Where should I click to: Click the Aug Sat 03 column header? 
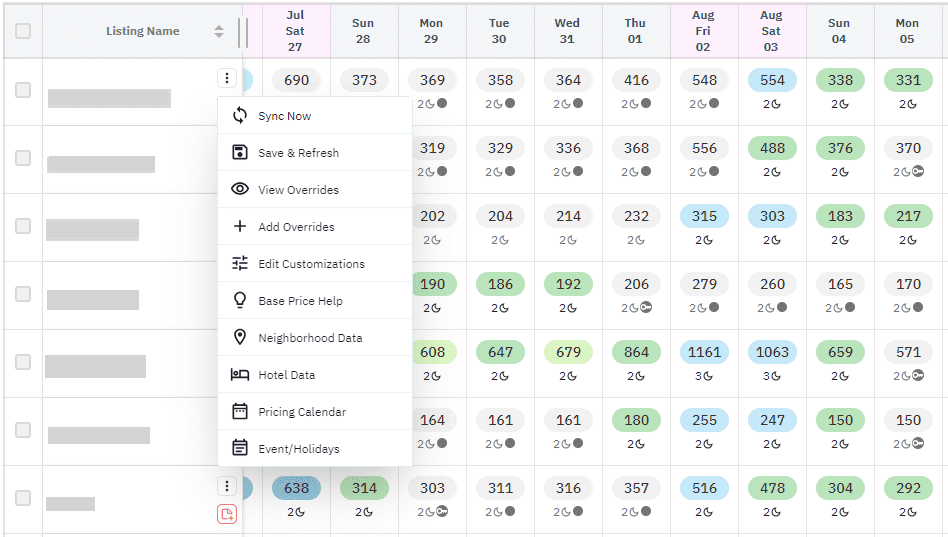pos(772,31)
